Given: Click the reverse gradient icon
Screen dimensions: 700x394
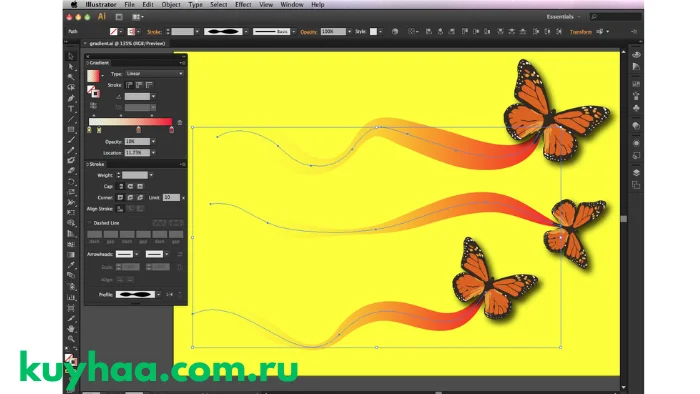Looking at the screenshot, I should [93, 106].
